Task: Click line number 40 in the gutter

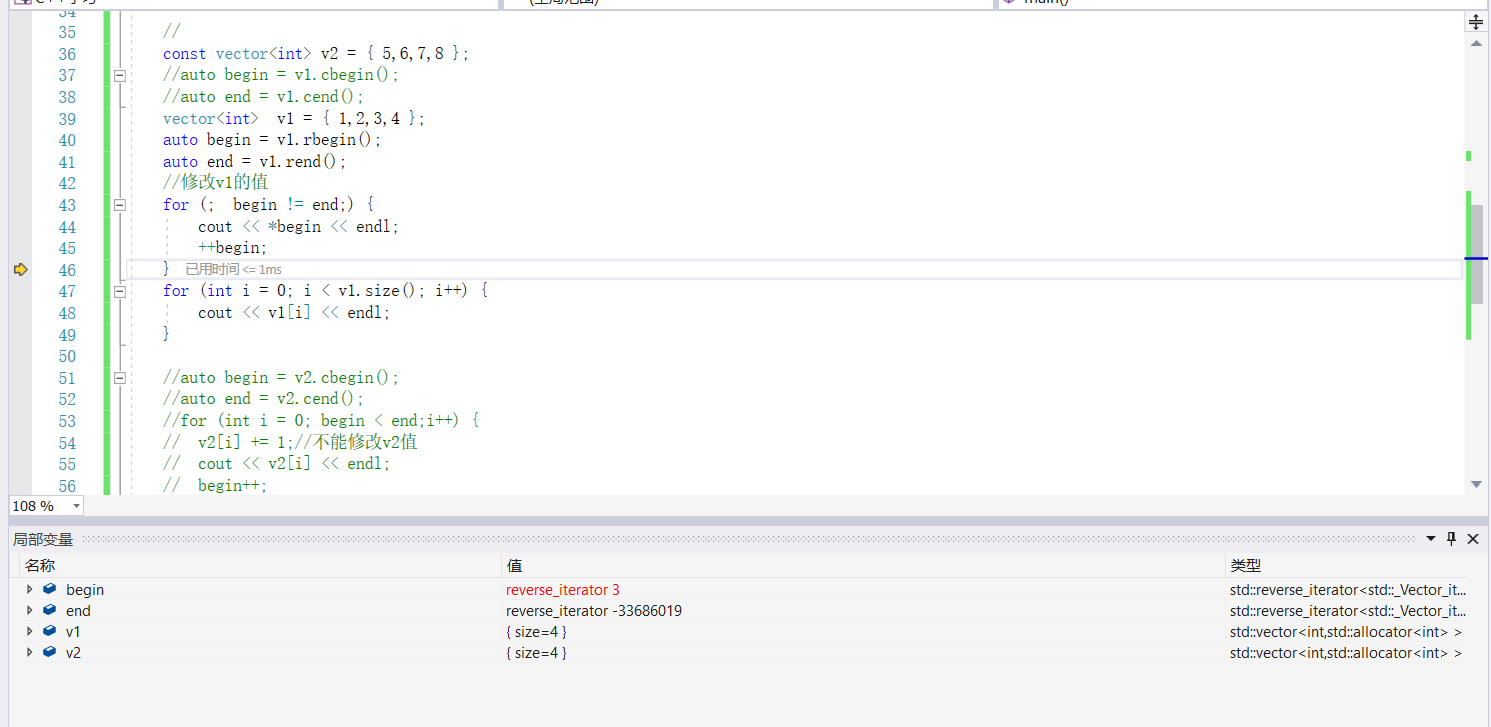Action: click(67, 140)
